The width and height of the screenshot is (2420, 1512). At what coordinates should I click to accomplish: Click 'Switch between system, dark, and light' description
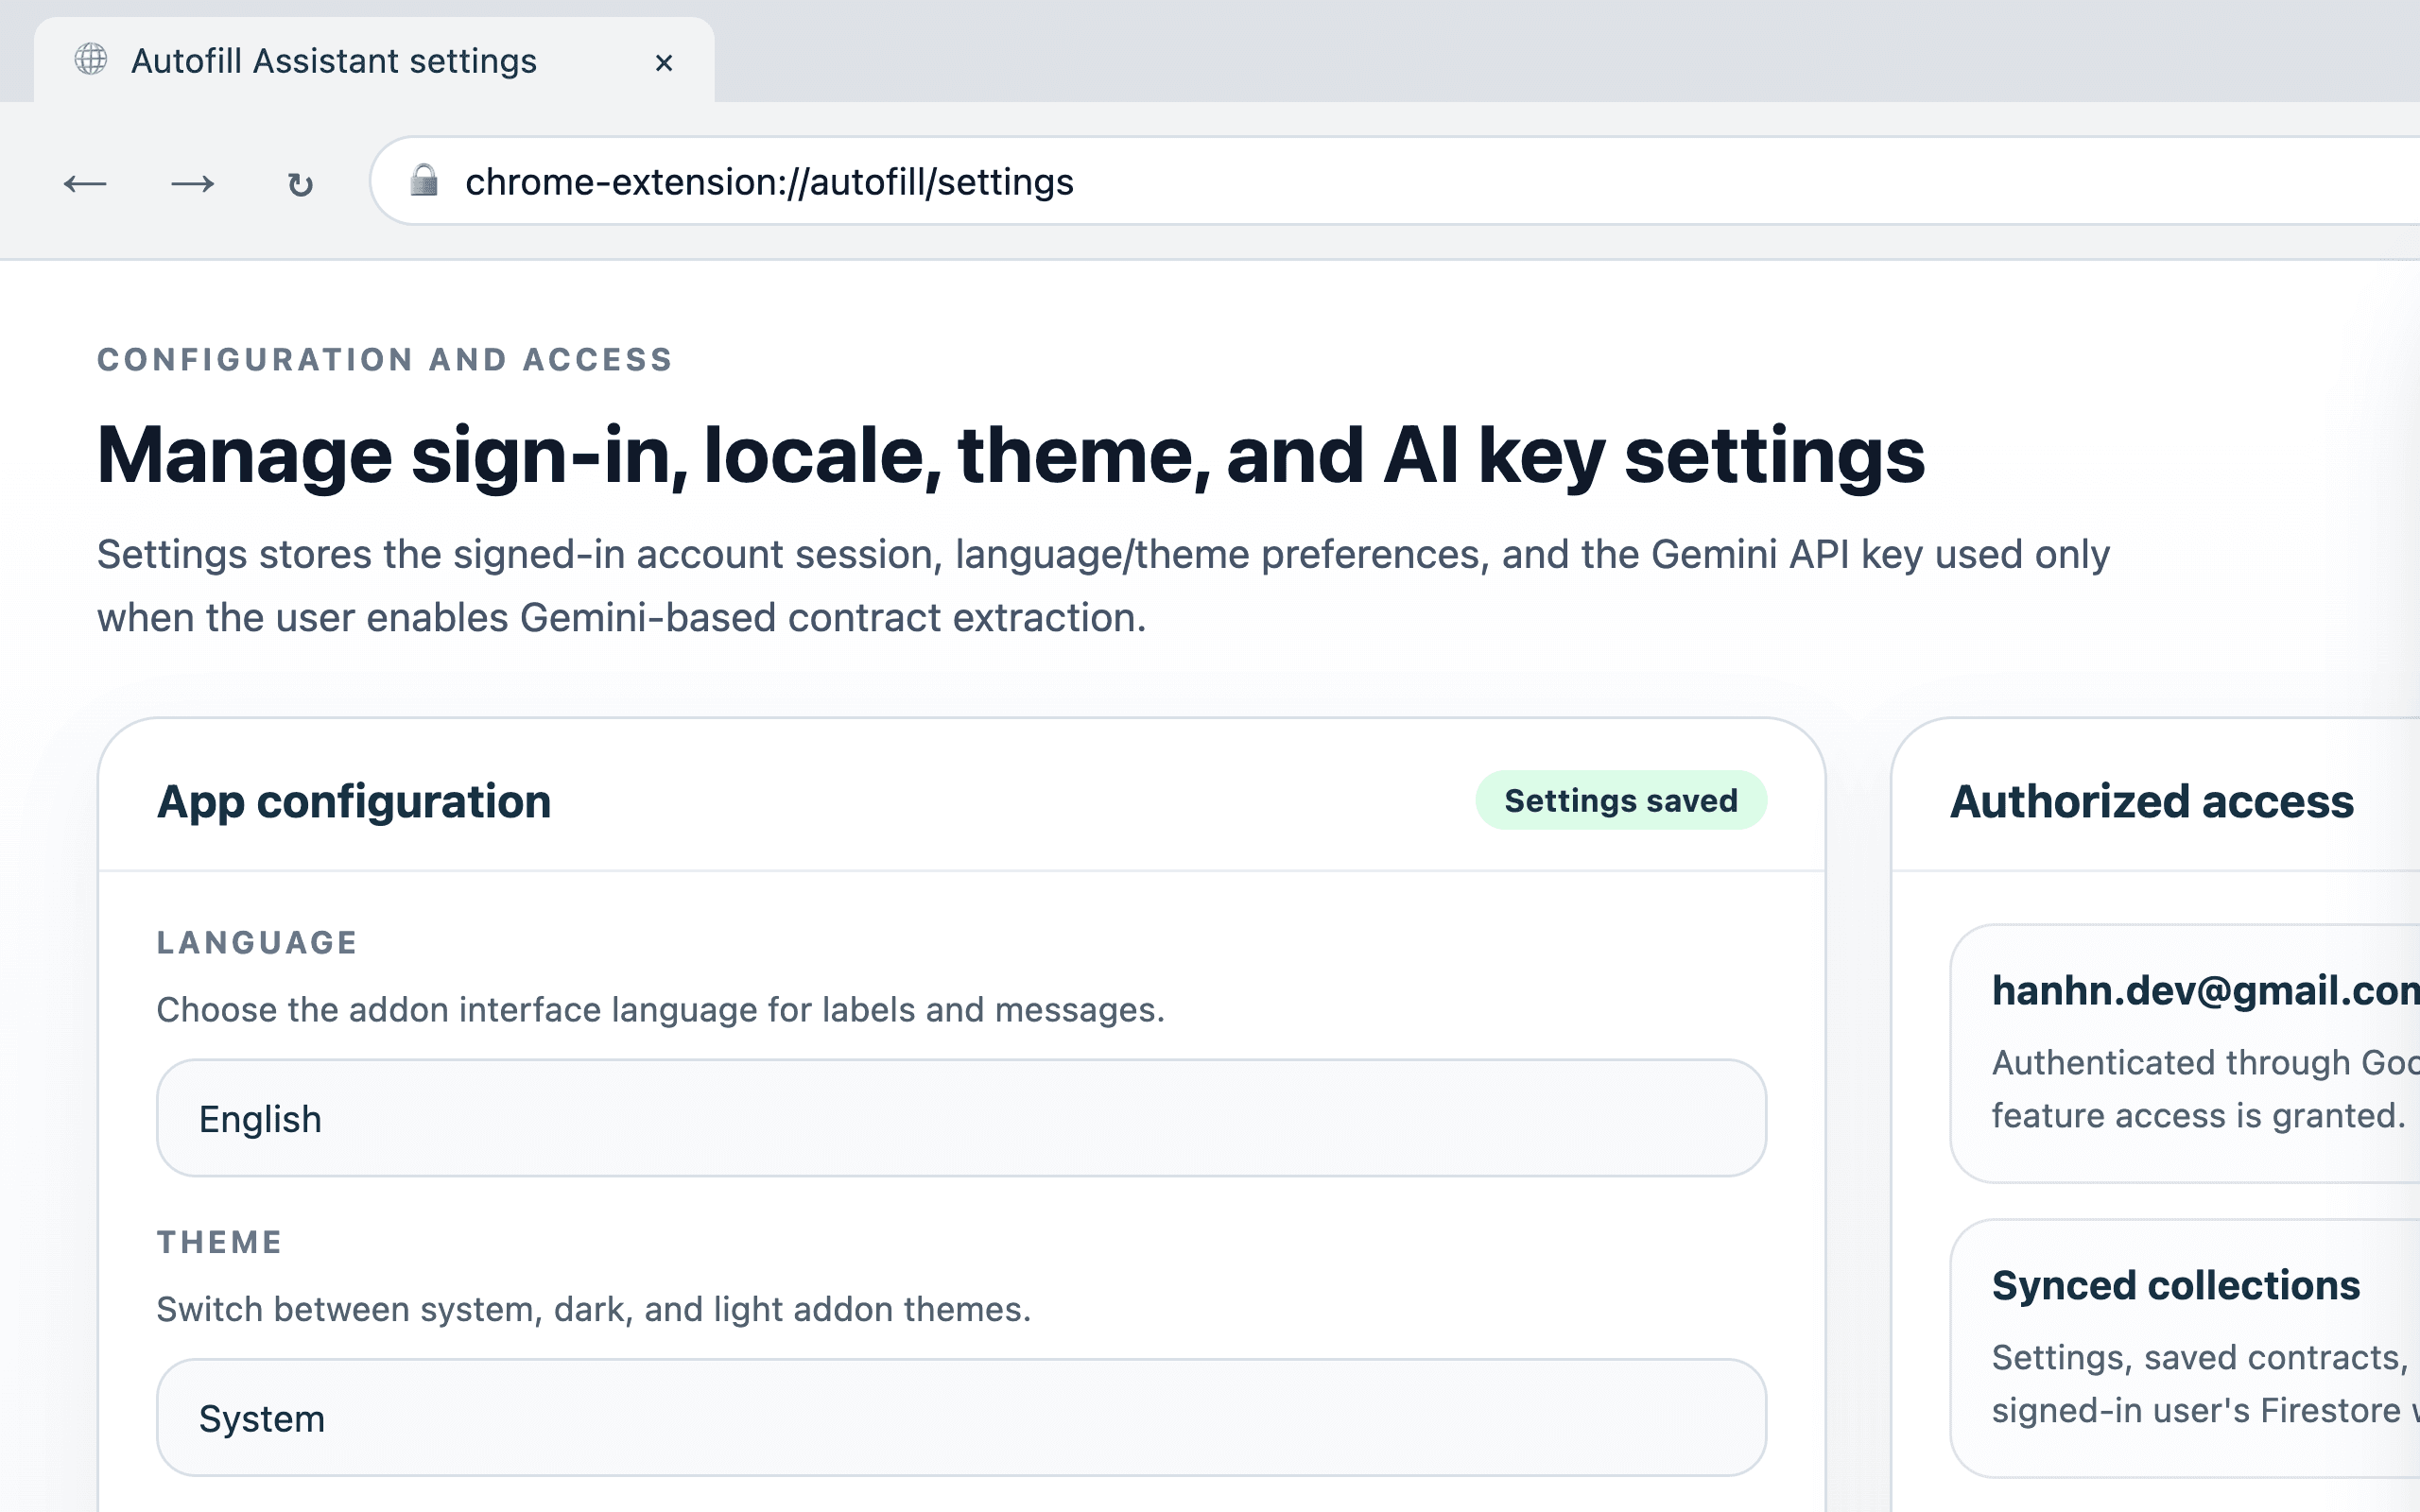tap(594, 1309)
